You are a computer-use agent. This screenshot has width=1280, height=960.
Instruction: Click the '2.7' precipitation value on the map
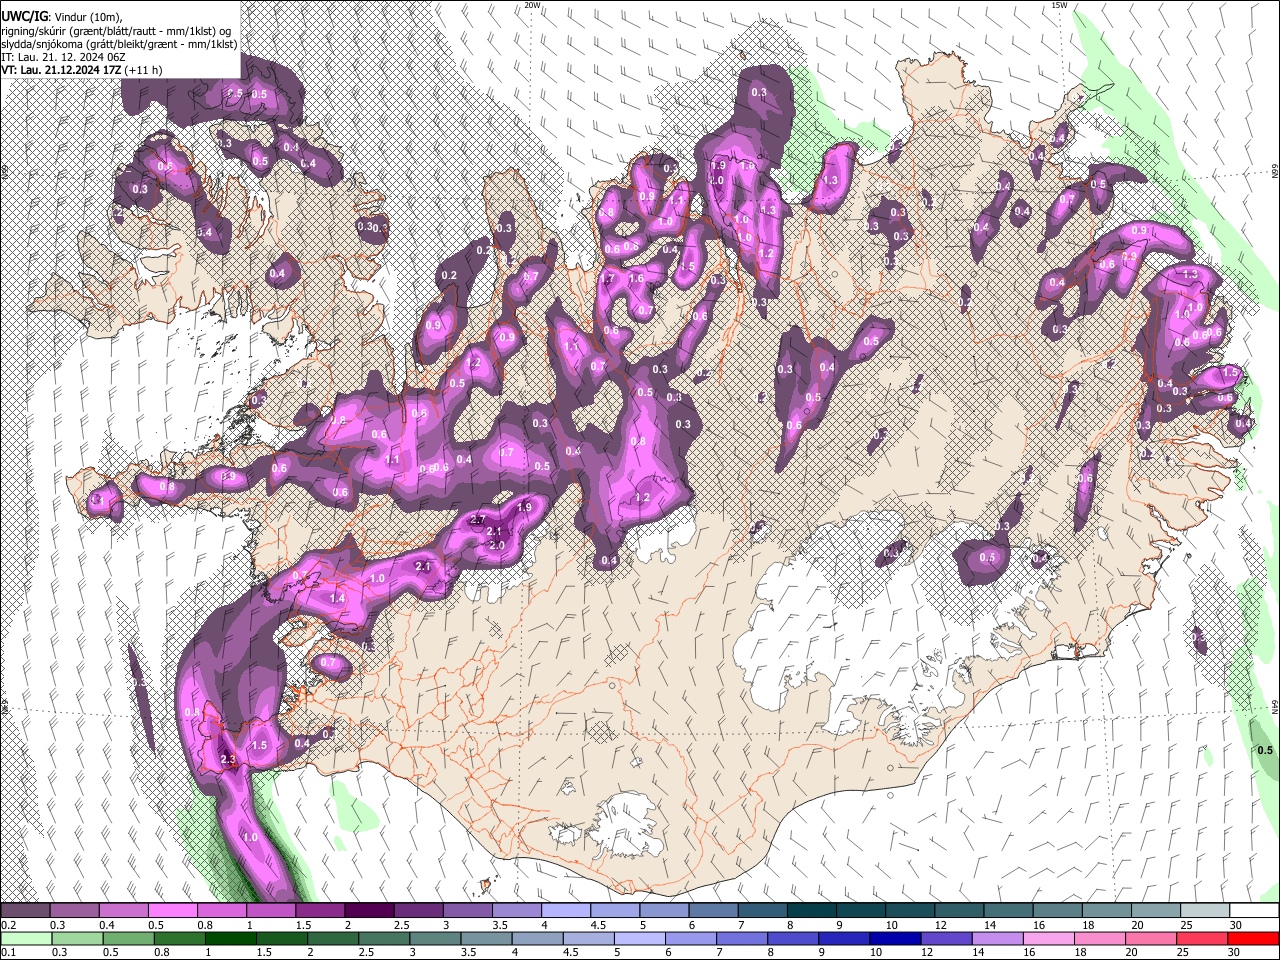[477, 520]
